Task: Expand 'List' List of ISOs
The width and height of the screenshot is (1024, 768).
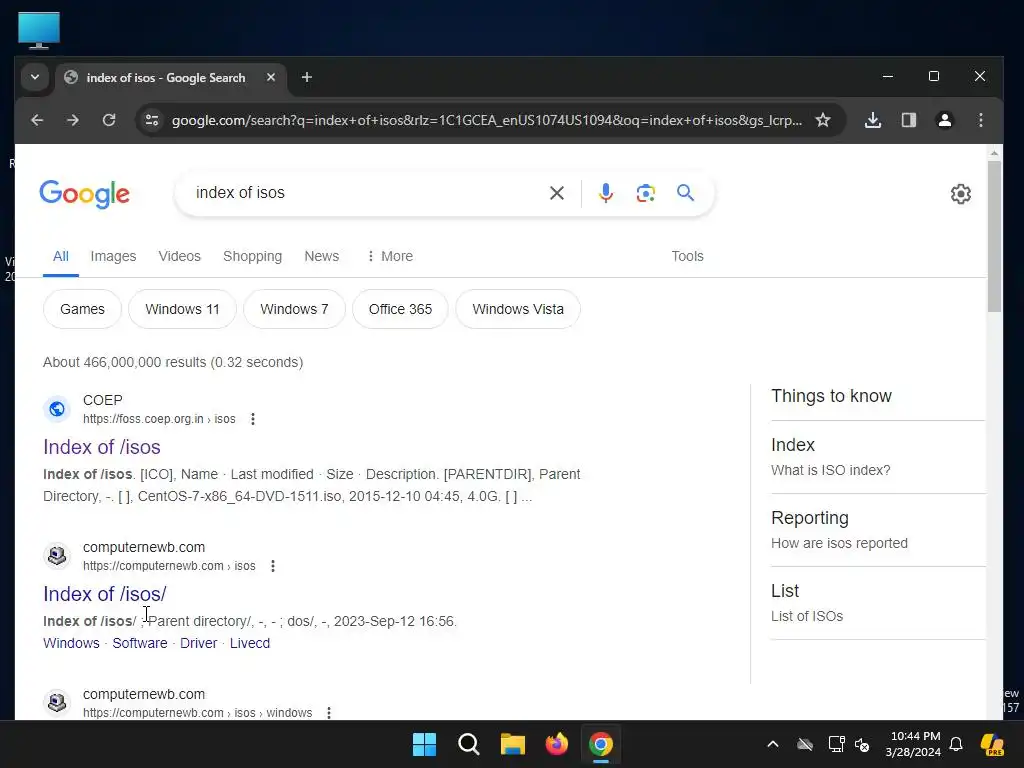Action: 878,603
